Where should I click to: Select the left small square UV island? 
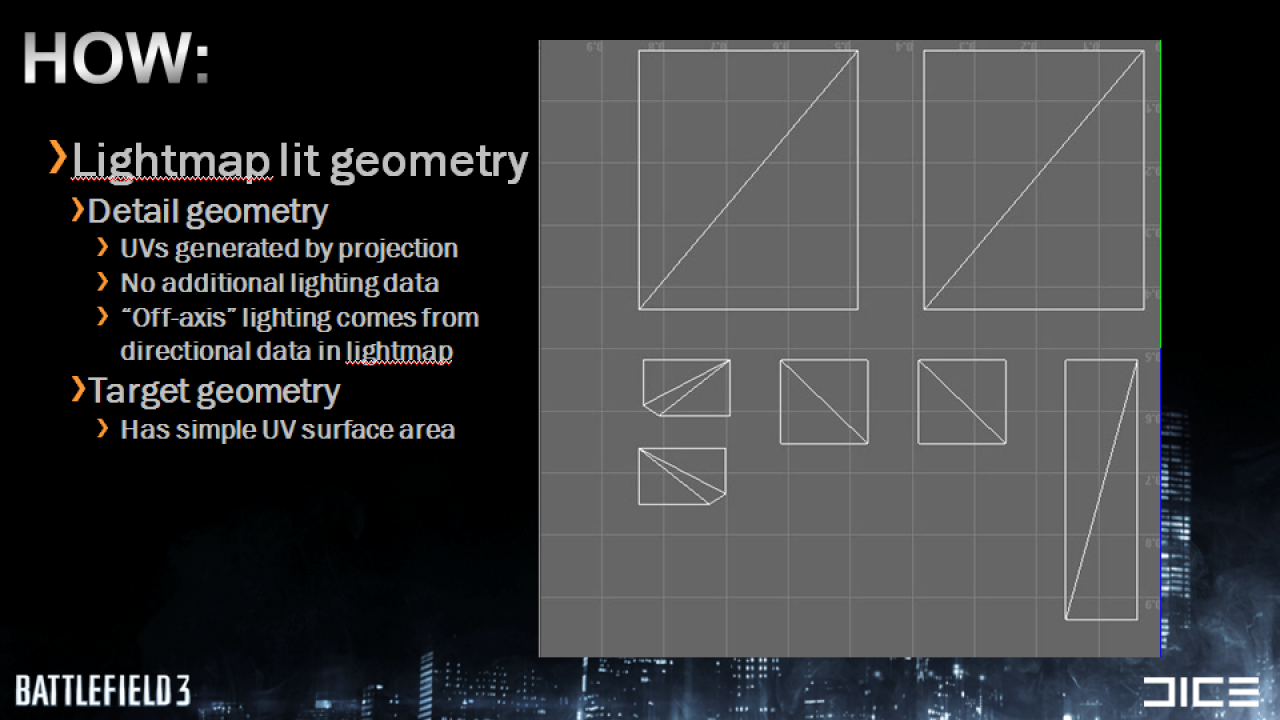pyautogui.click(x=824, y=401)
